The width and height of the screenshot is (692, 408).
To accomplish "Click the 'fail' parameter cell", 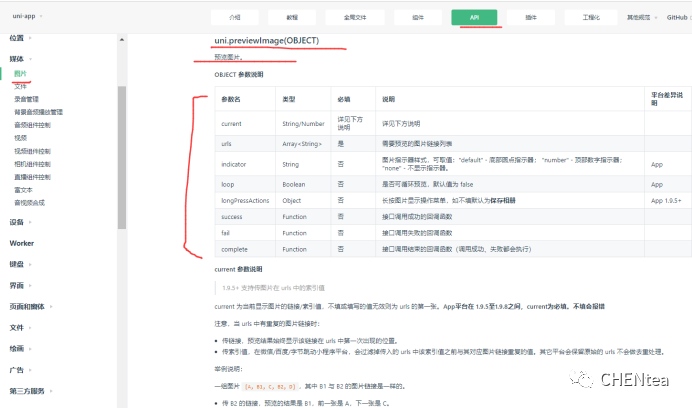I will [x=245, y=233].
